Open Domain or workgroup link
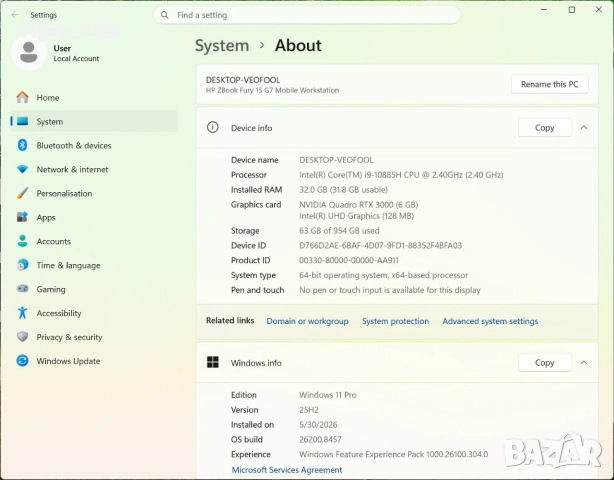The image size is (614, 480). [307, 321]
